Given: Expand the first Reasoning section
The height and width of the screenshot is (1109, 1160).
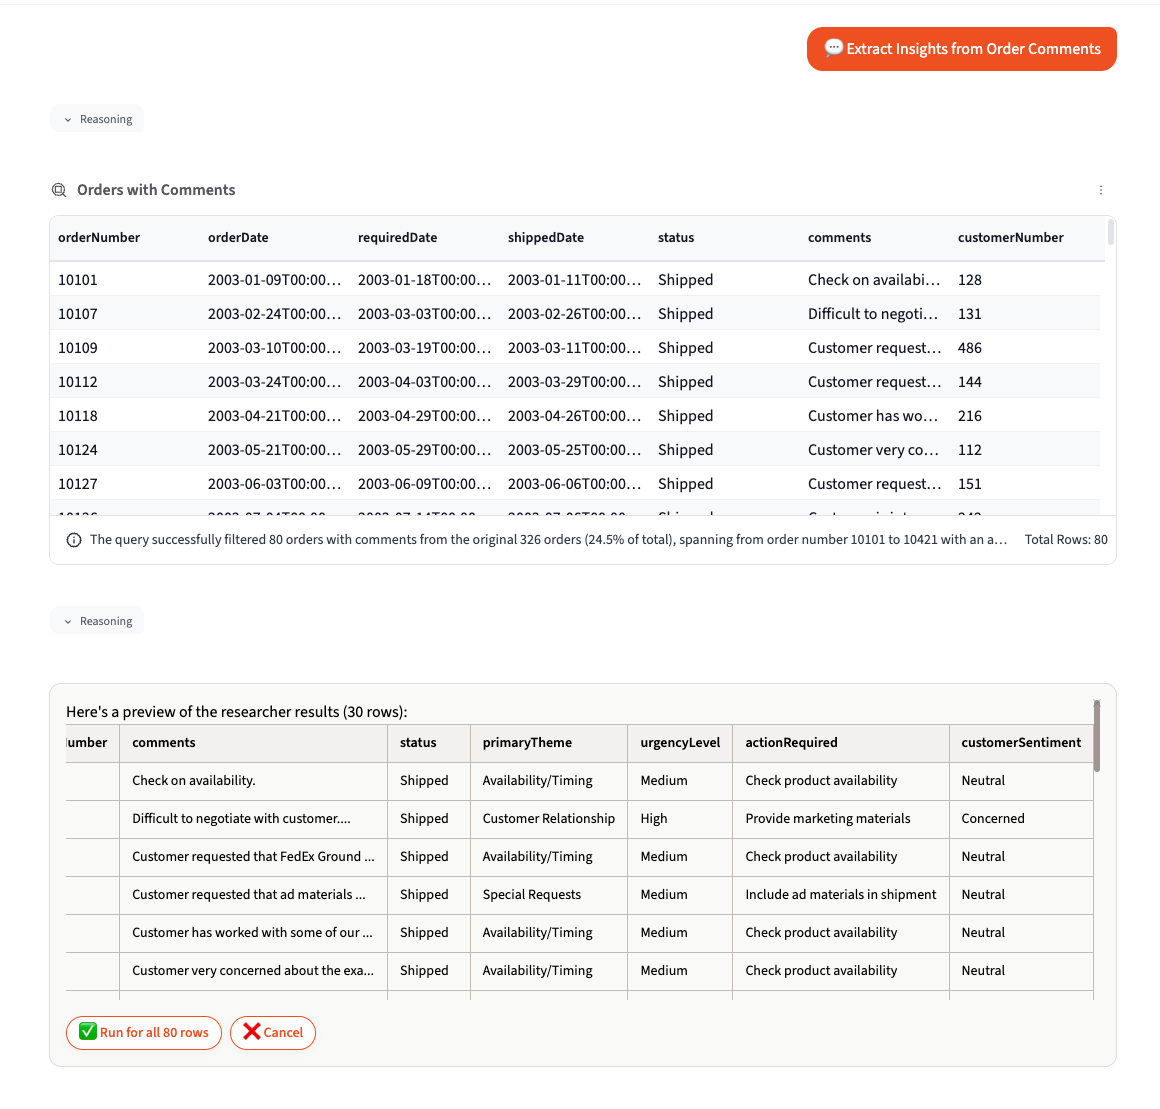Looking at the screenshot, I should pyautogui.click(x=97, y=118).
